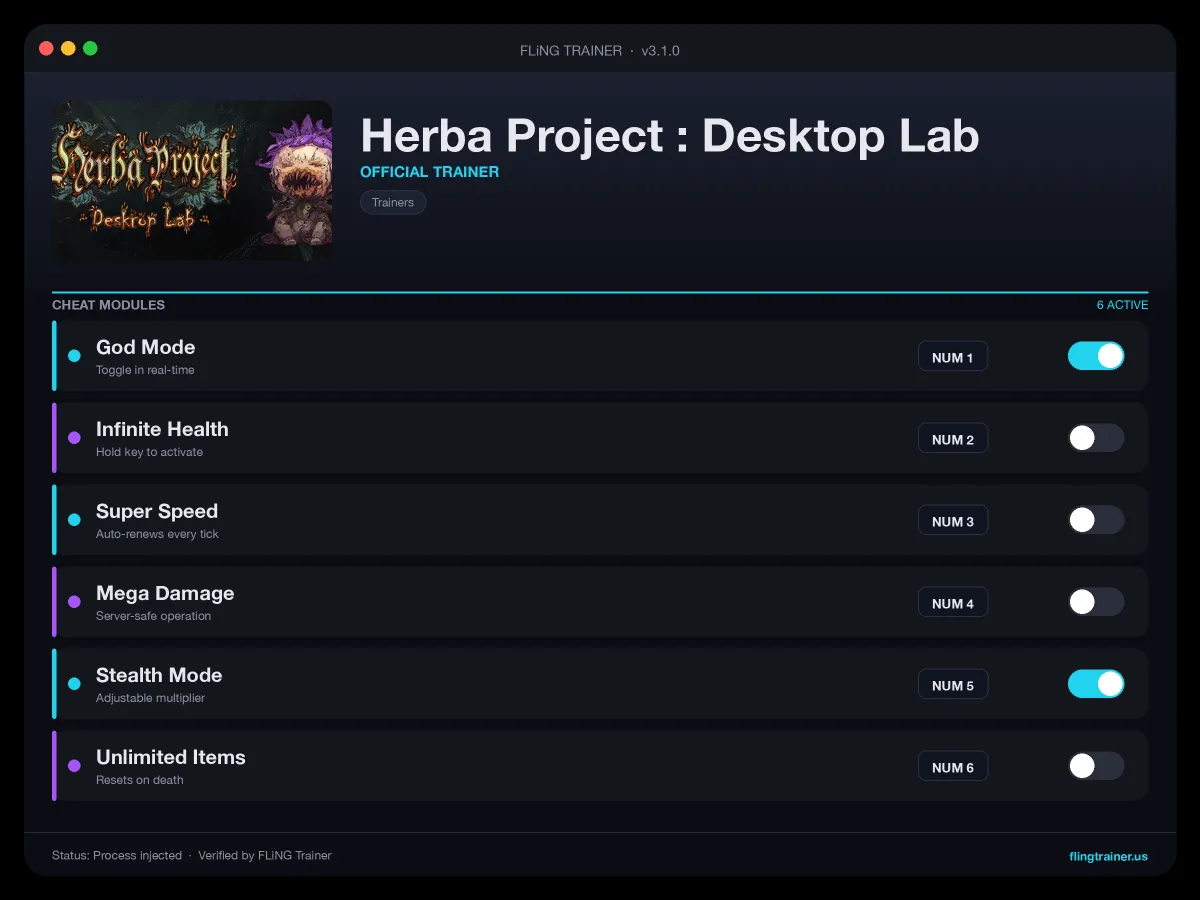Maximize window with the green button
Image resolution: width=1200 pixels, height=900 pixels.
pyautogui.click(x=90, y=48)
